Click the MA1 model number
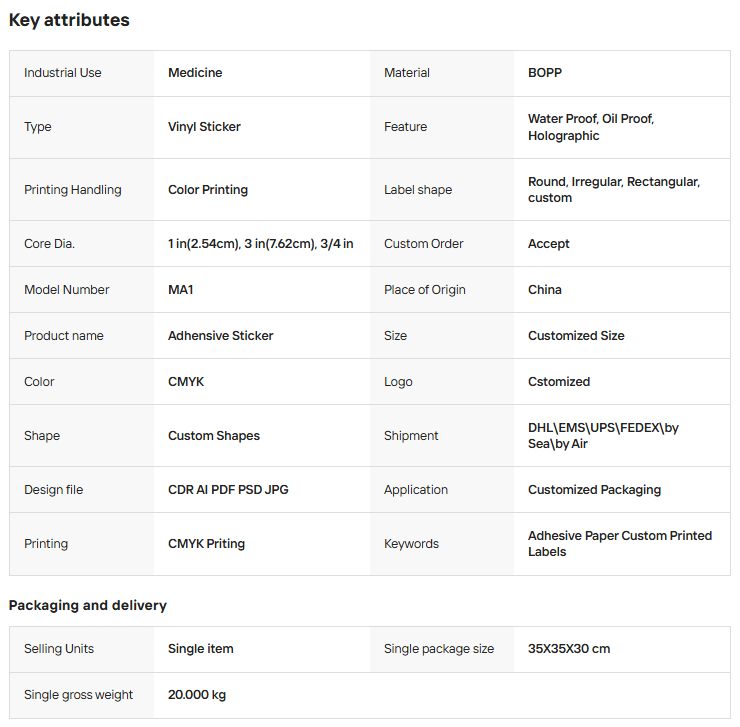The image size is (740, 727). tap(181, 290)
